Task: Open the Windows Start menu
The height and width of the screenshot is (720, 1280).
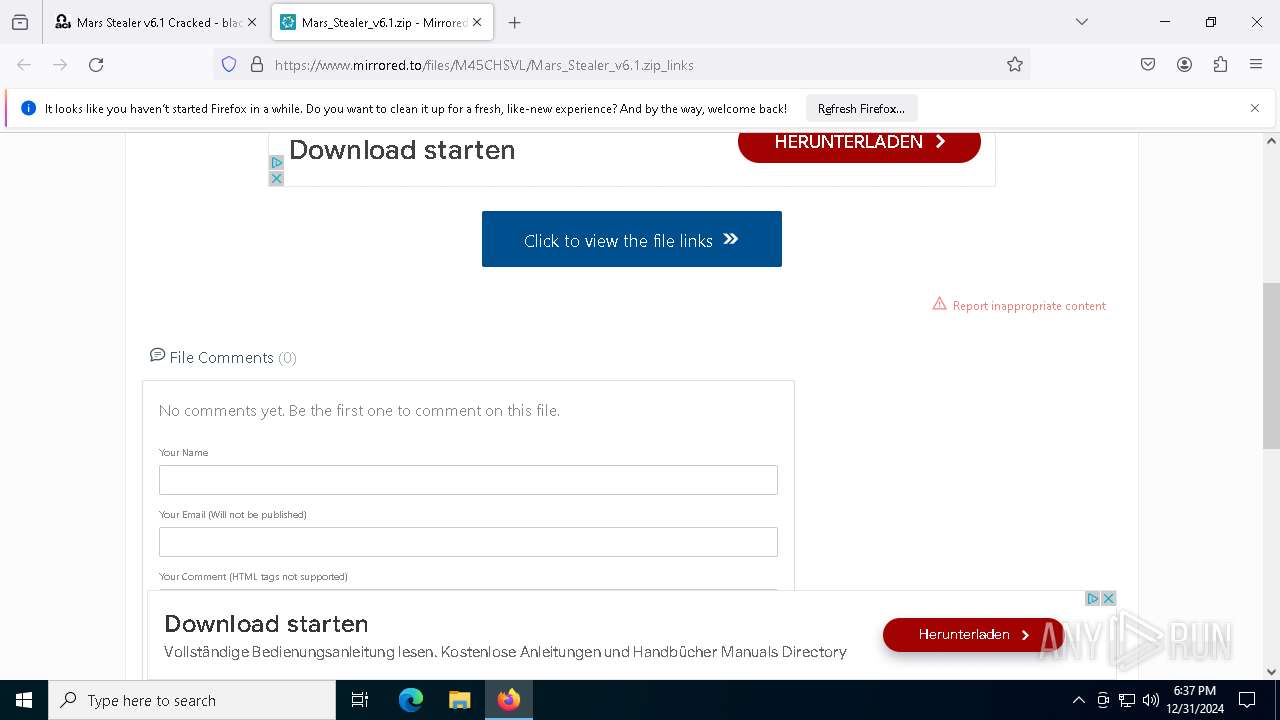Action: pos(24,700)
